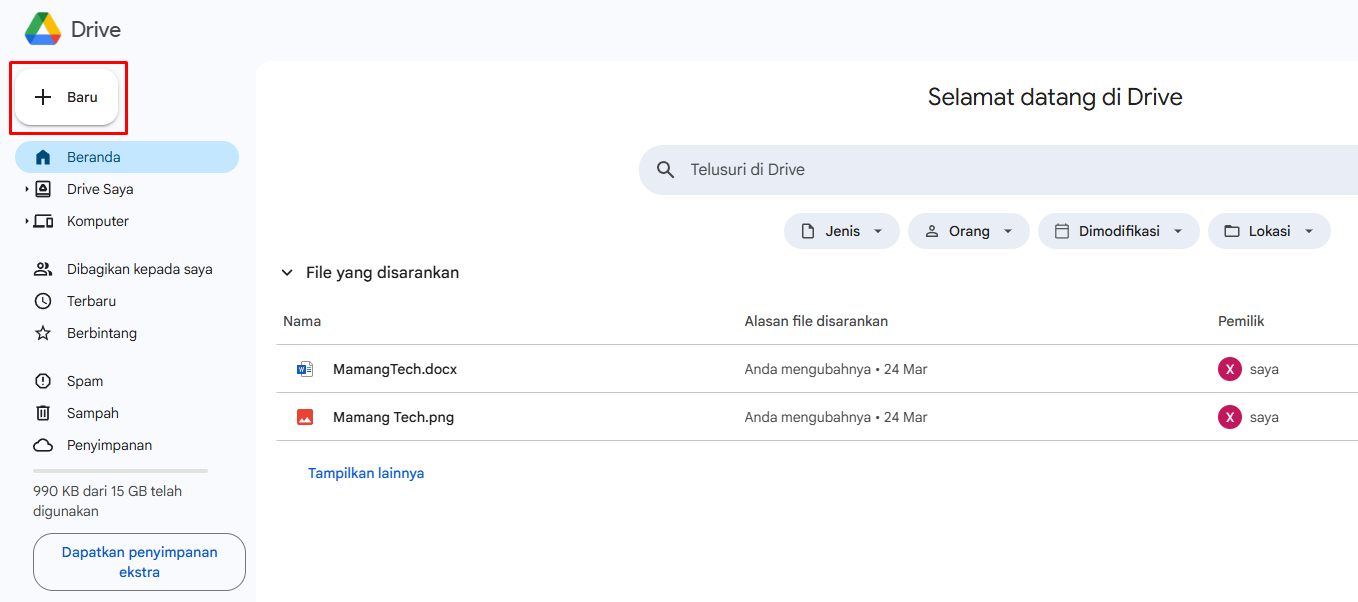Click the 990 KB dari 15 GB text

[x=108, y=501]
